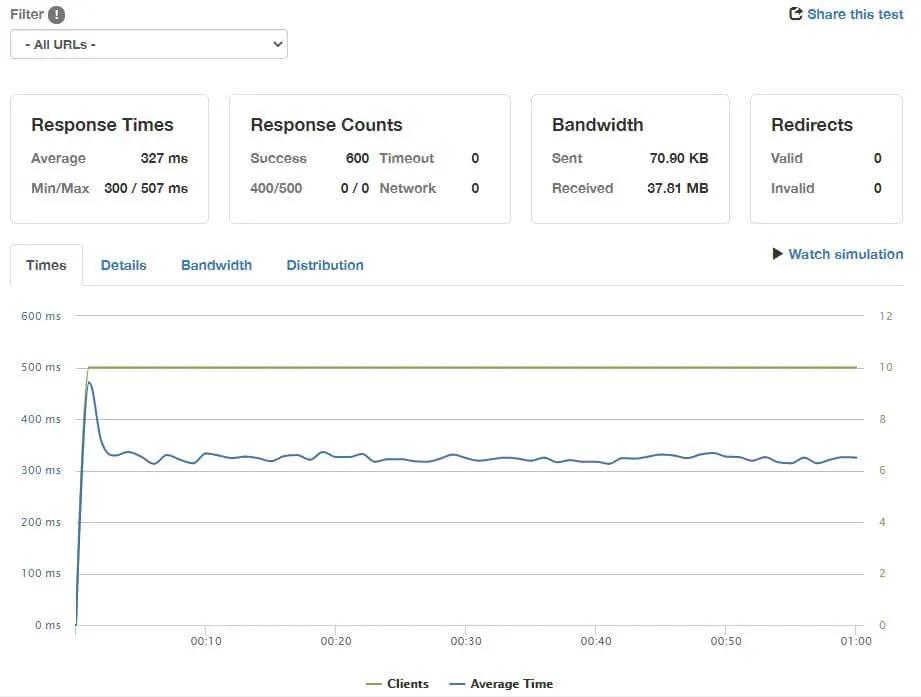Click the Success count 600
This screenshot has height=697, width=921.
[357, 158]
